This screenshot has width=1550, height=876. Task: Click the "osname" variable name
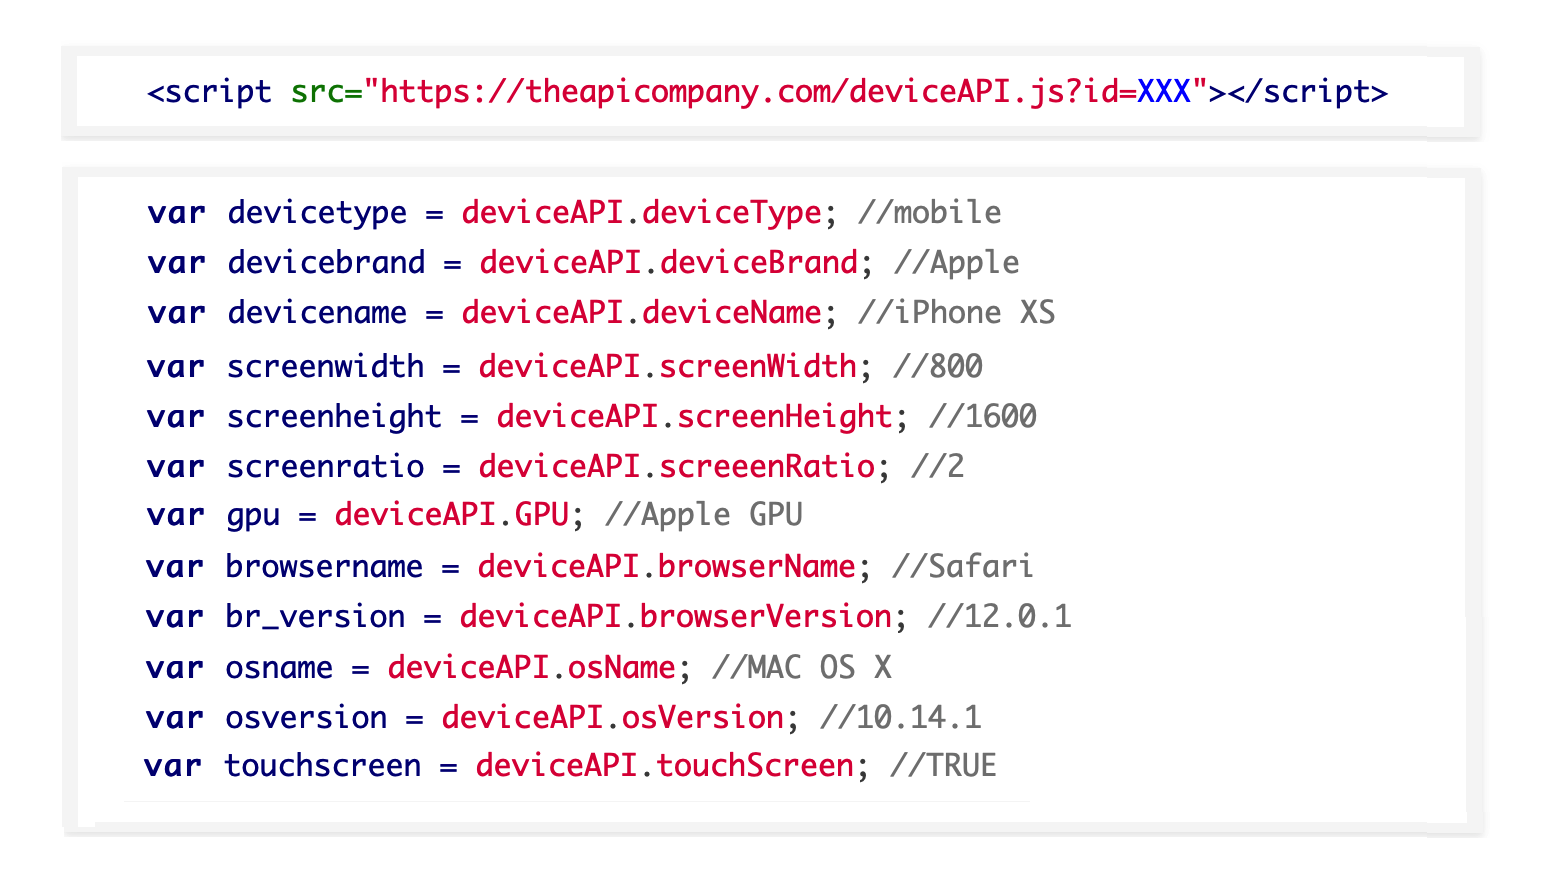pyautogui.click(x=279, y=667)
